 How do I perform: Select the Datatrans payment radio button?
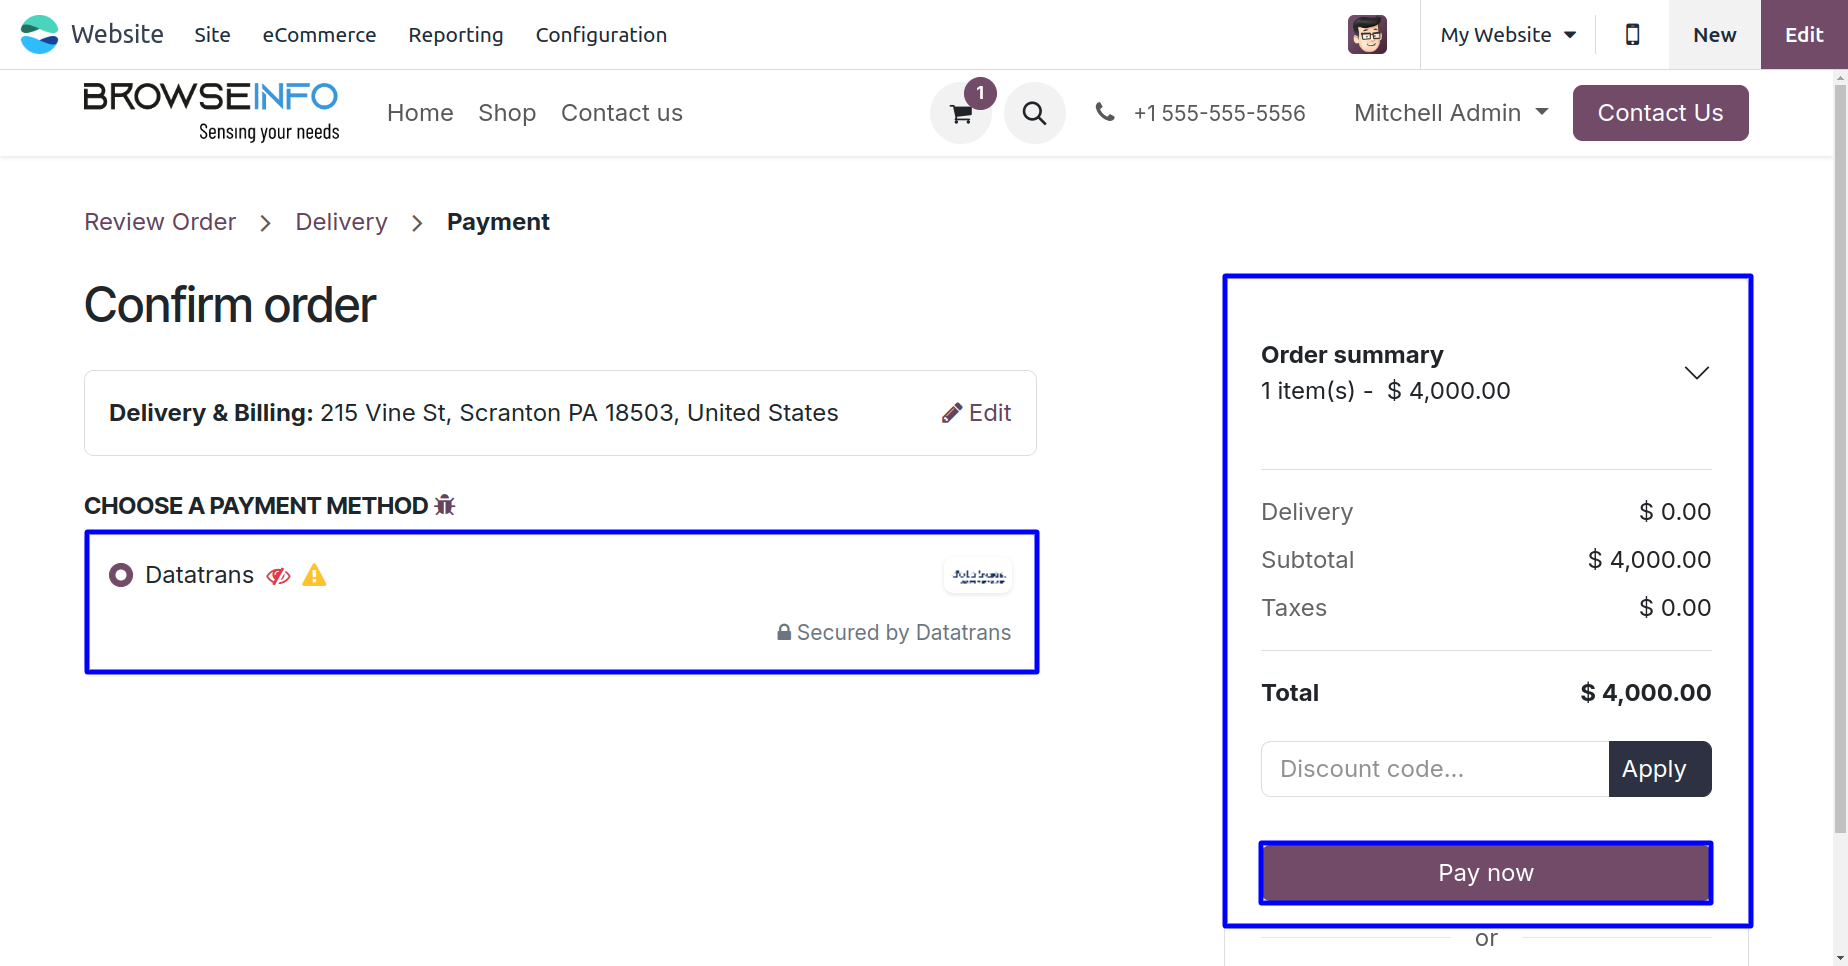tap(121, 575)
